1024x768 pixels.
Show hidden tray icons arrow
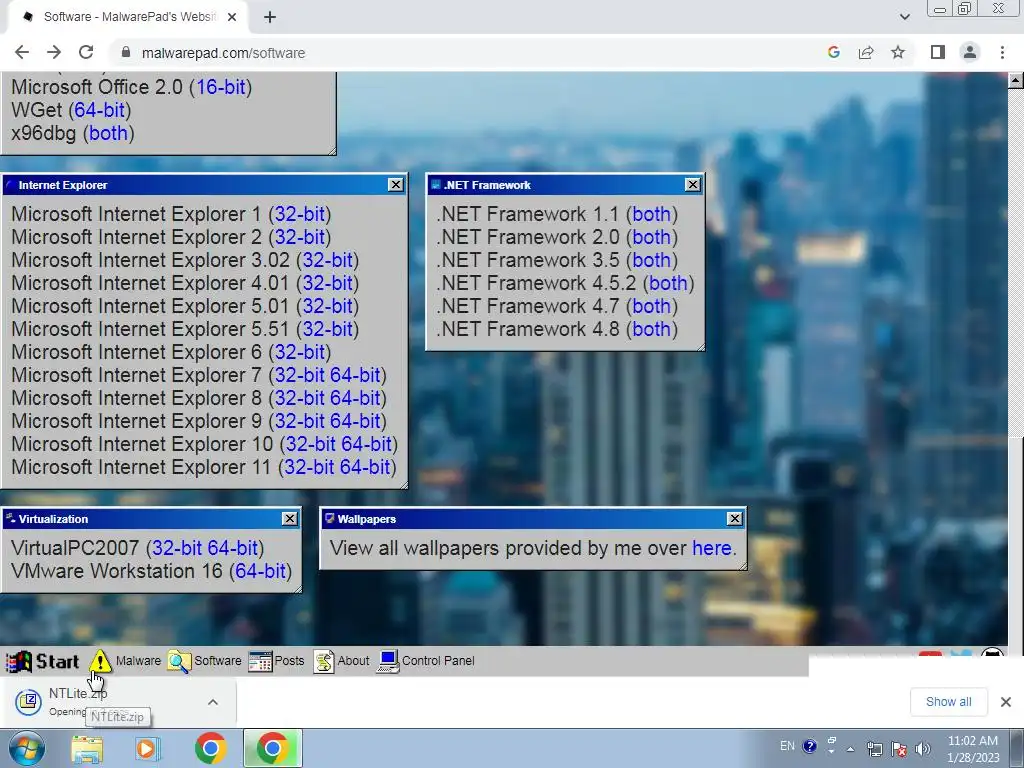tap(850, 749)
